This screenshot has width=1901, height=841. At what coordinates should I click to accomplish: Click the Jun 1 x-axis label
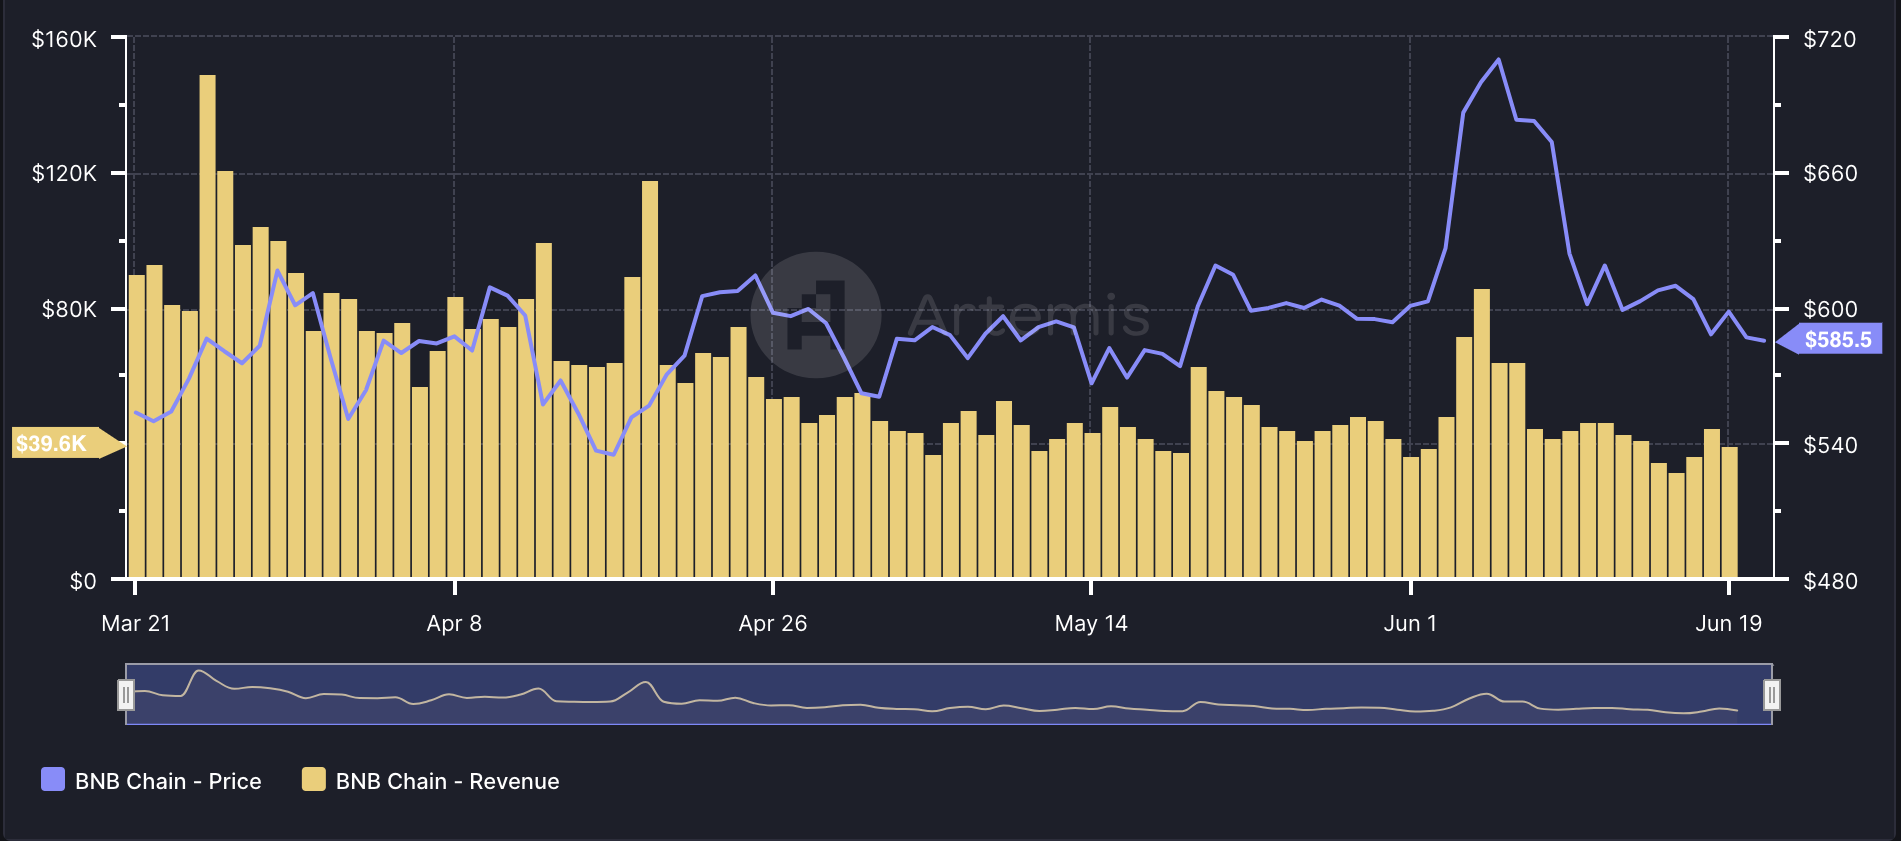(x=1410, y=623)
